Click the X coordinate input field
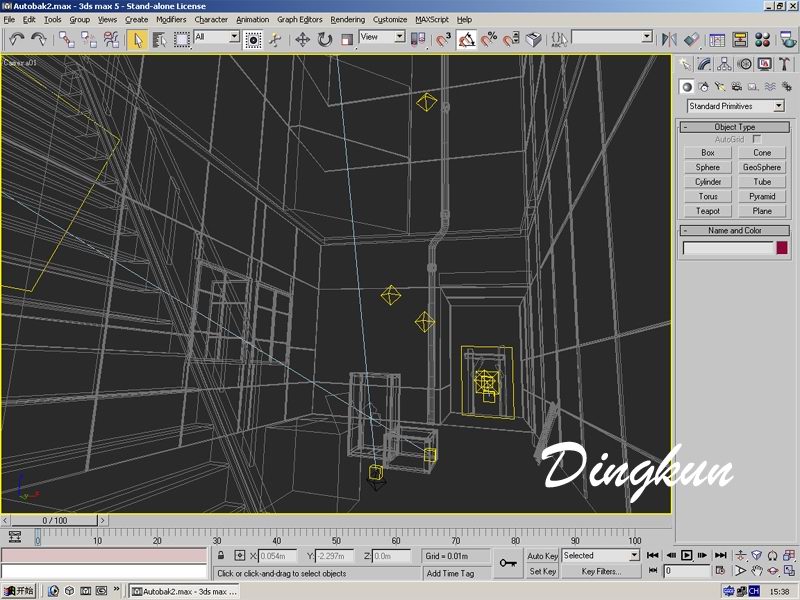Image resolution: width=800 pixels, height=600 pixels. [x=278, y=556]
